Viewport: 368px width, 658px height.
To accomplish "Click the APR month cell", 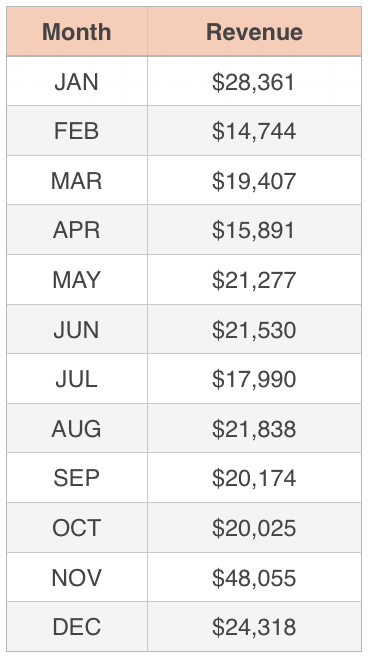I will tap(77, 230).
